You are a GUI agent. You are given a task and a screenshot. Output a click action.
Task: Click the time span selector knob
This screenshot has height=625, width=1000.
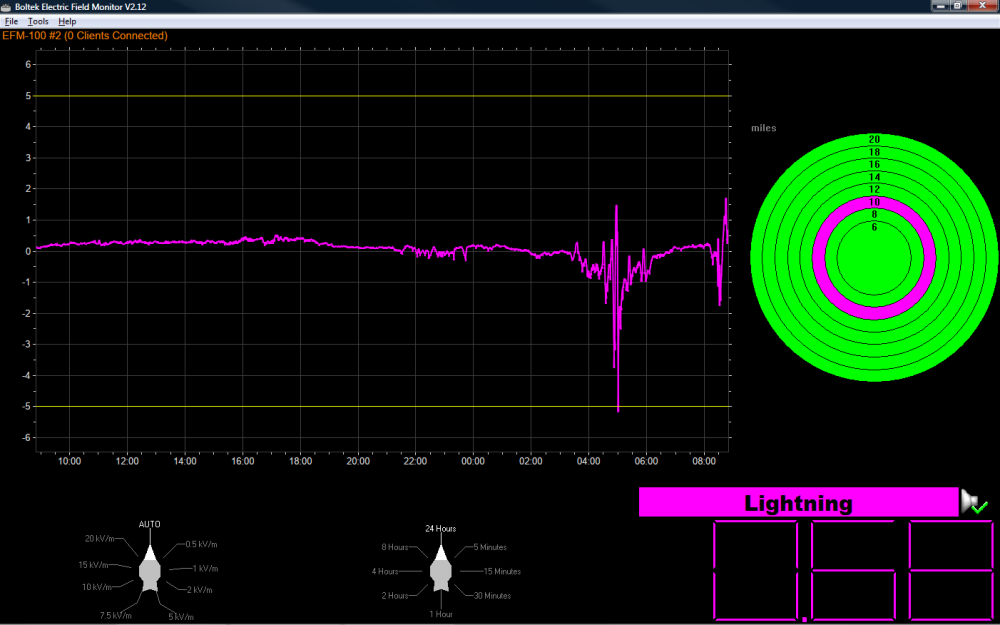(441, 570)
